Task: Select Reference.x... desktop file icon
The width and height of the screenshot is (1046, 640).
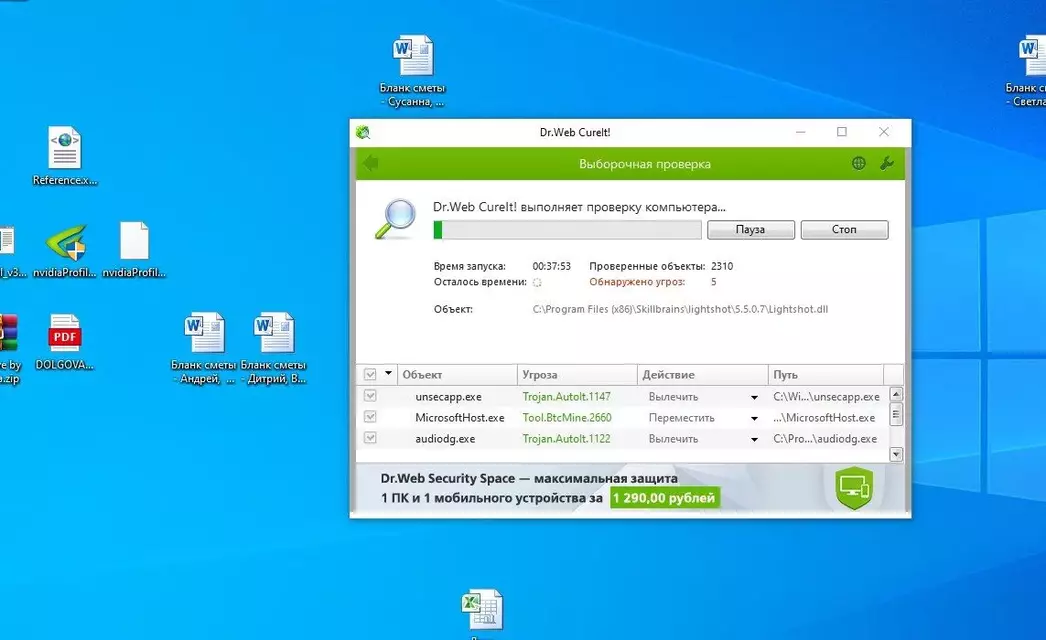Action: (x=65, y=156)
